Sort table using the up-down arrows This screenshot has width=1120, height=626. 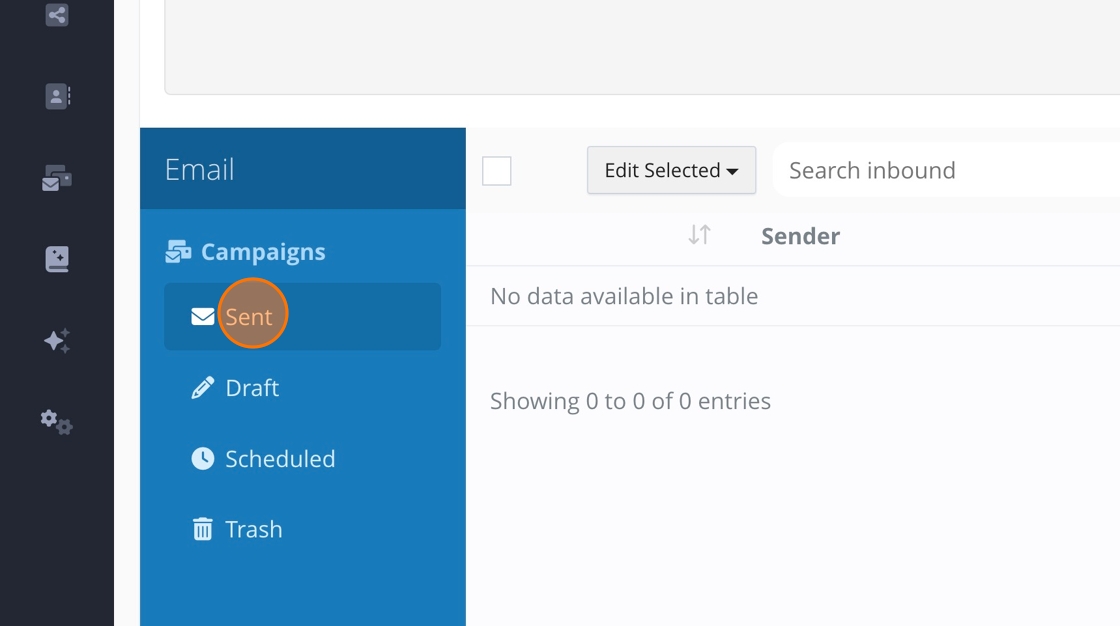(x=699, y=235)
